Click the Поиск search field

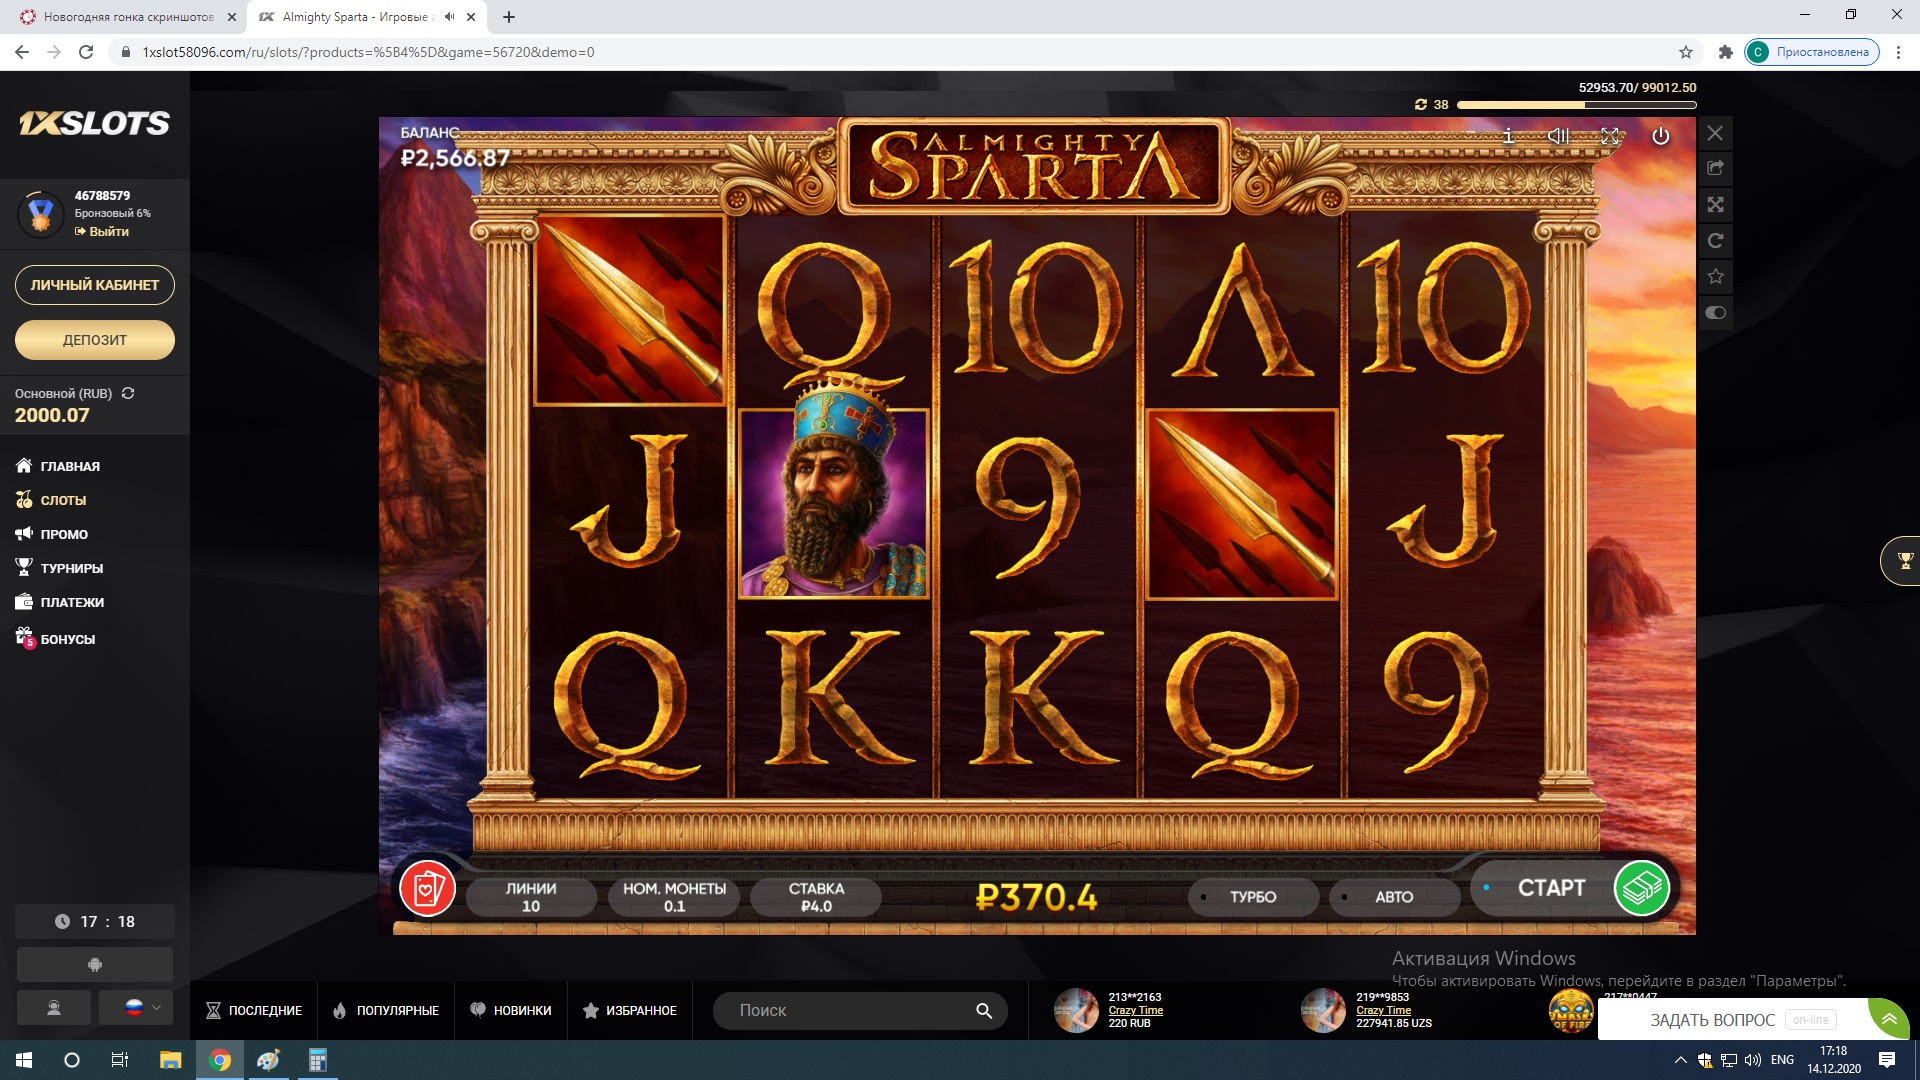click(850, 1011)
